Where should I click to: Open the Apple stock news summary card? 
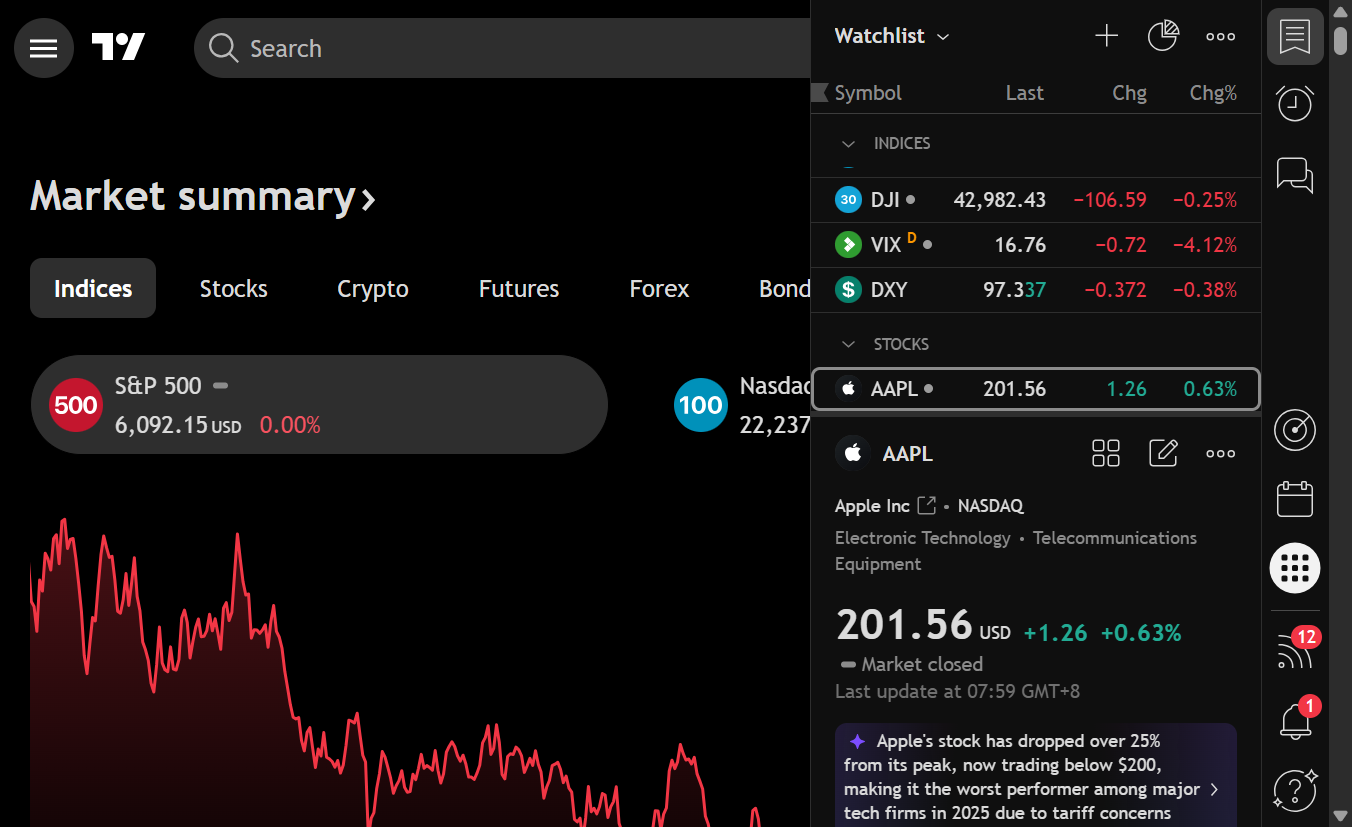click(1036, 775)
